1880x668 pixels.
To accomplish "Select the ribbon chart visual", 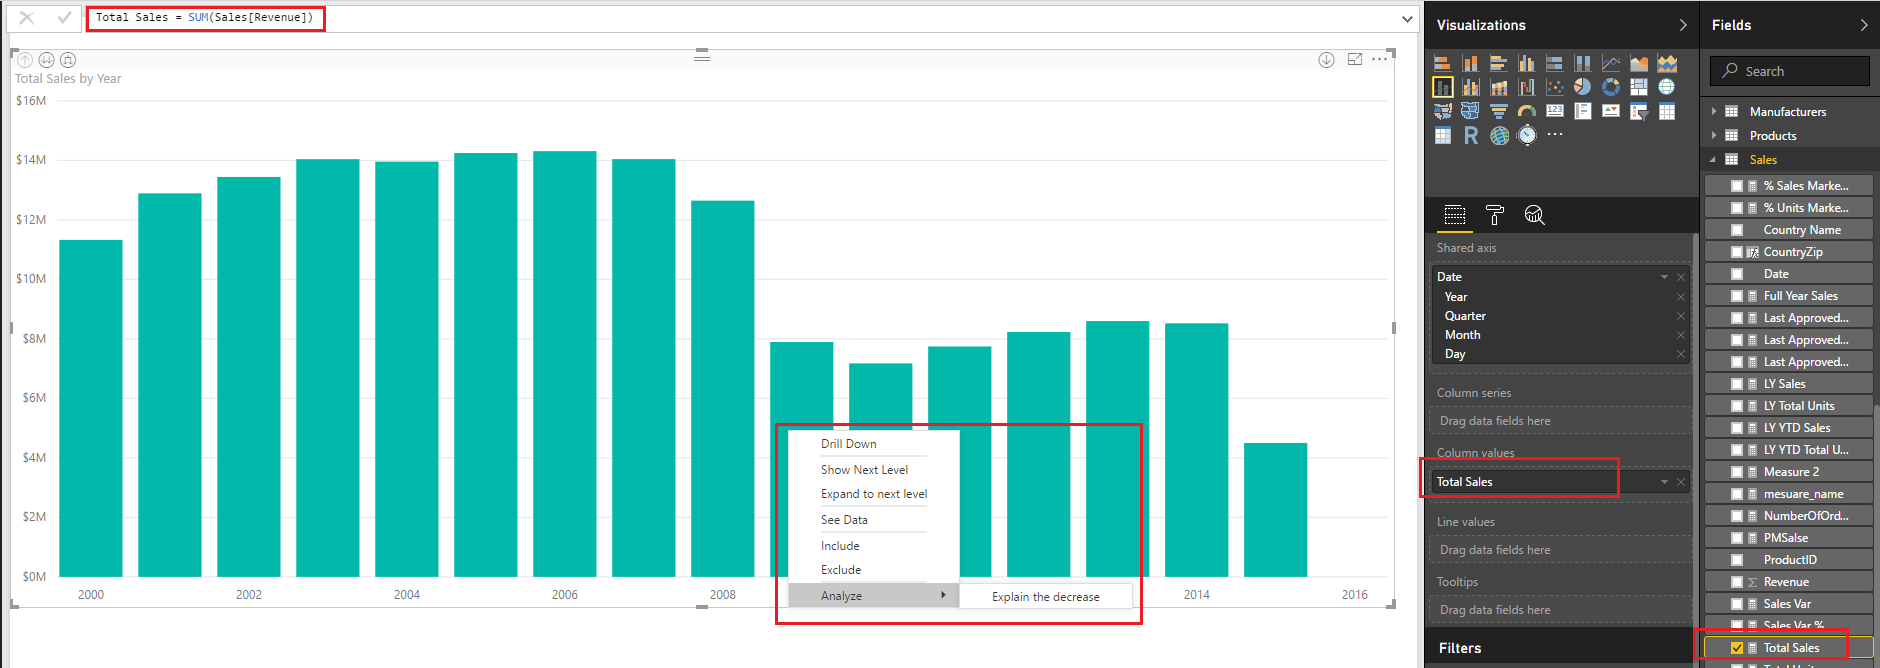I will [x=1499, y=87].
